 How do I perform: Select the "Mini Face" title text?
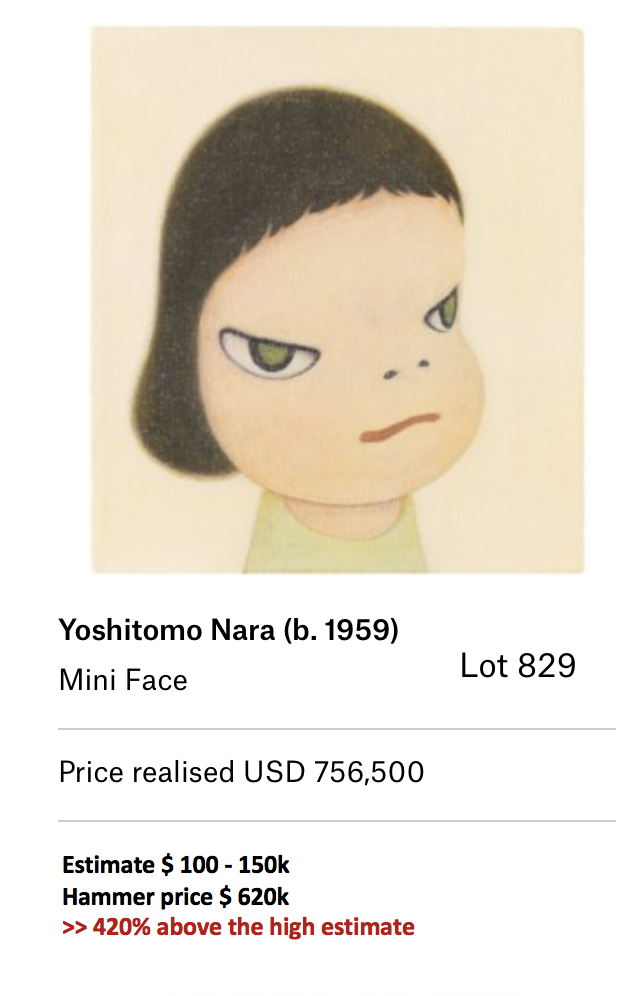coord(123,680)
